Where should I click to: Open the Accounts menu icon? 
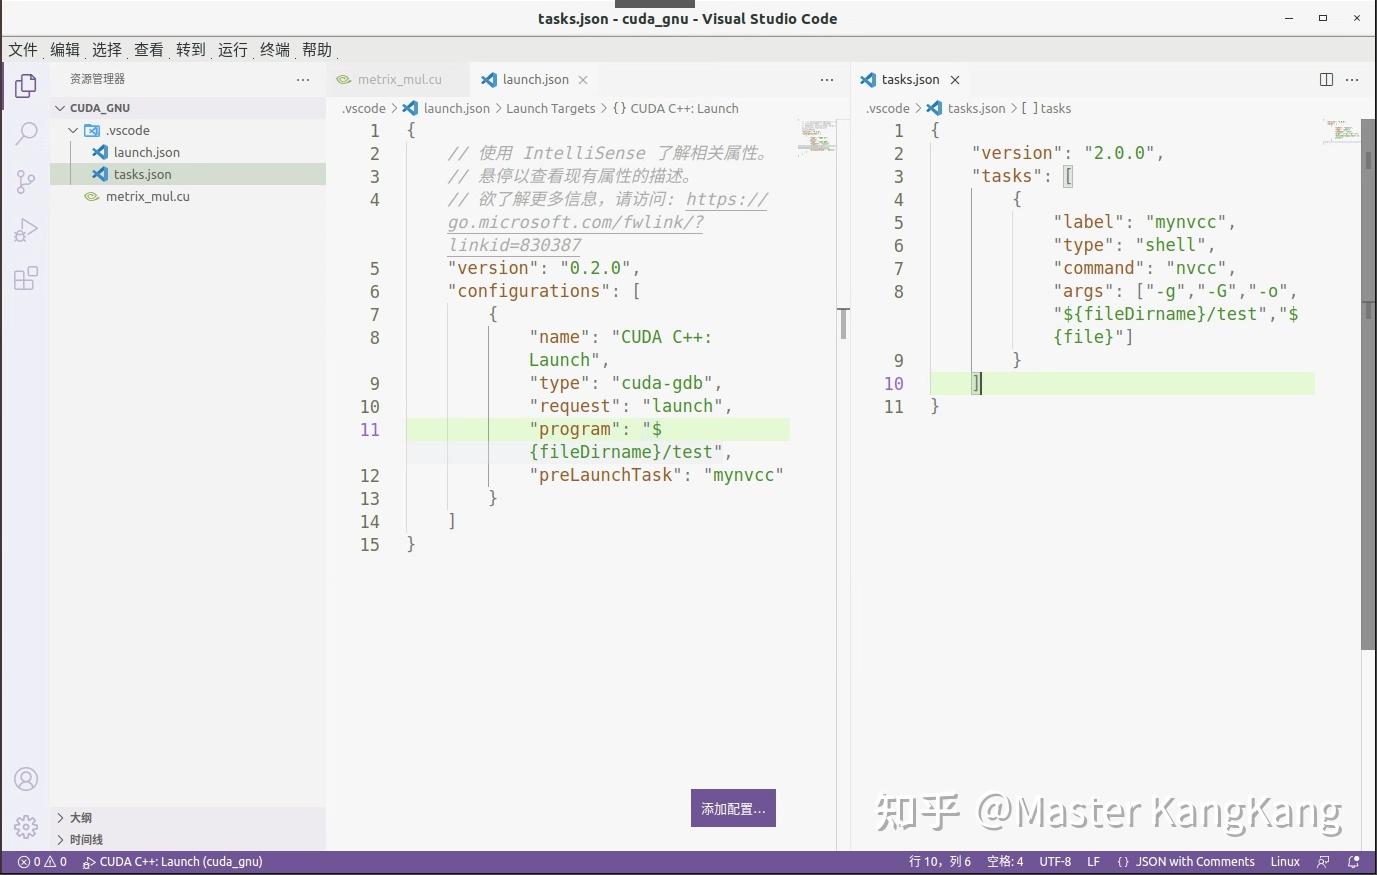pyautogui.click(x=26, y=779)
